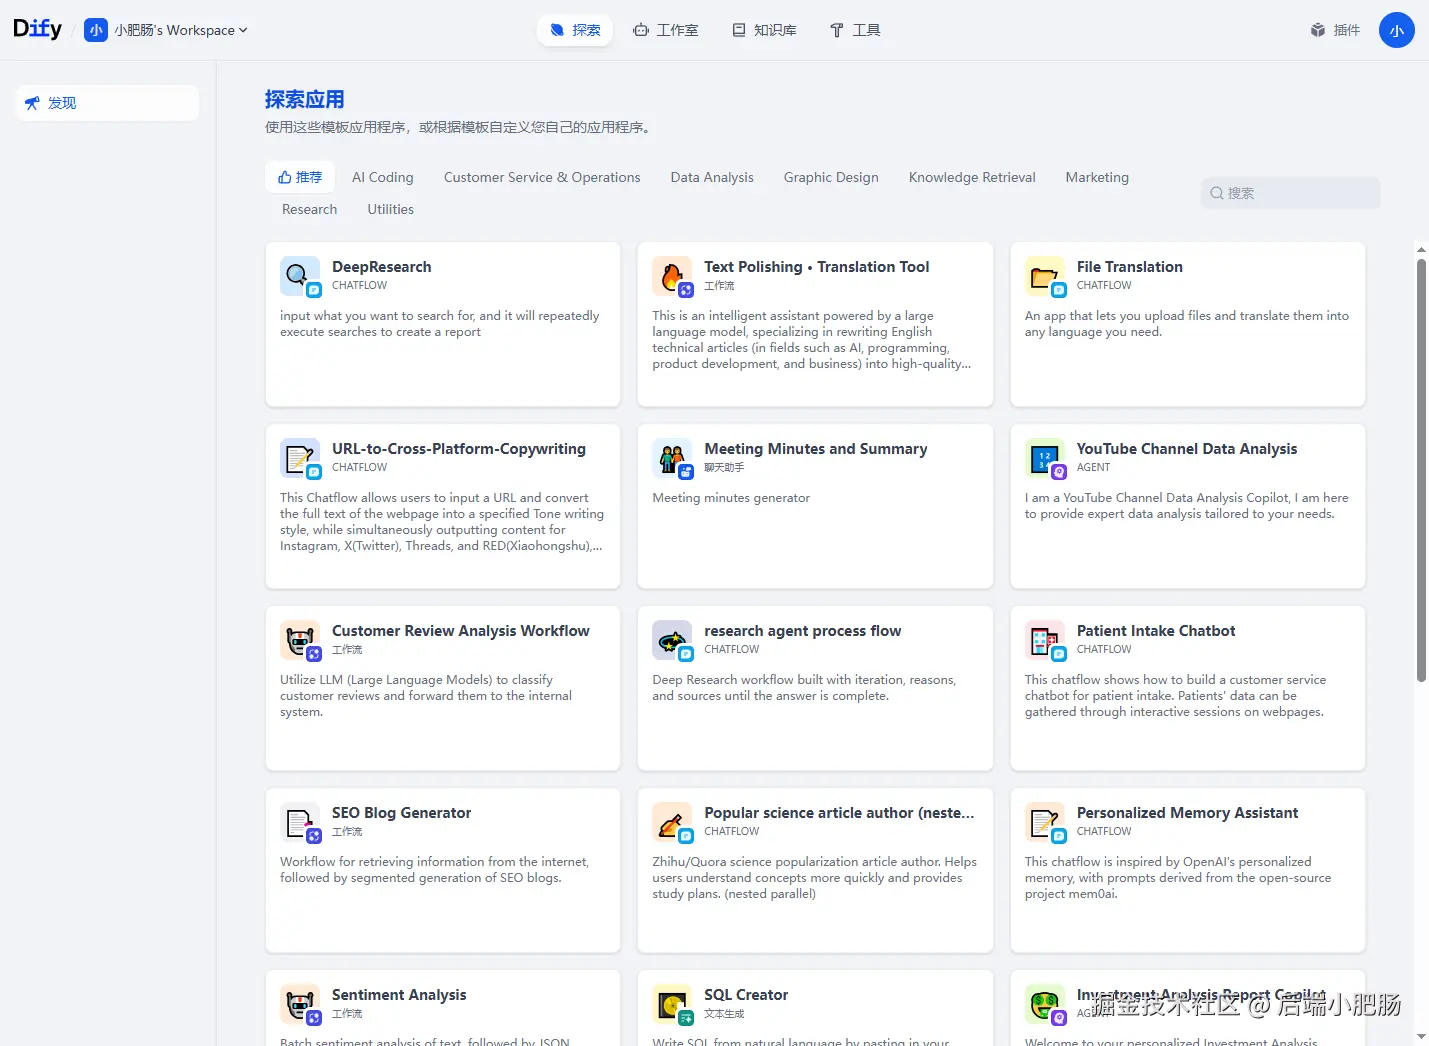Open the 插件 plugins button
Screen dimensions: 1429x1046
[1335, 30]
